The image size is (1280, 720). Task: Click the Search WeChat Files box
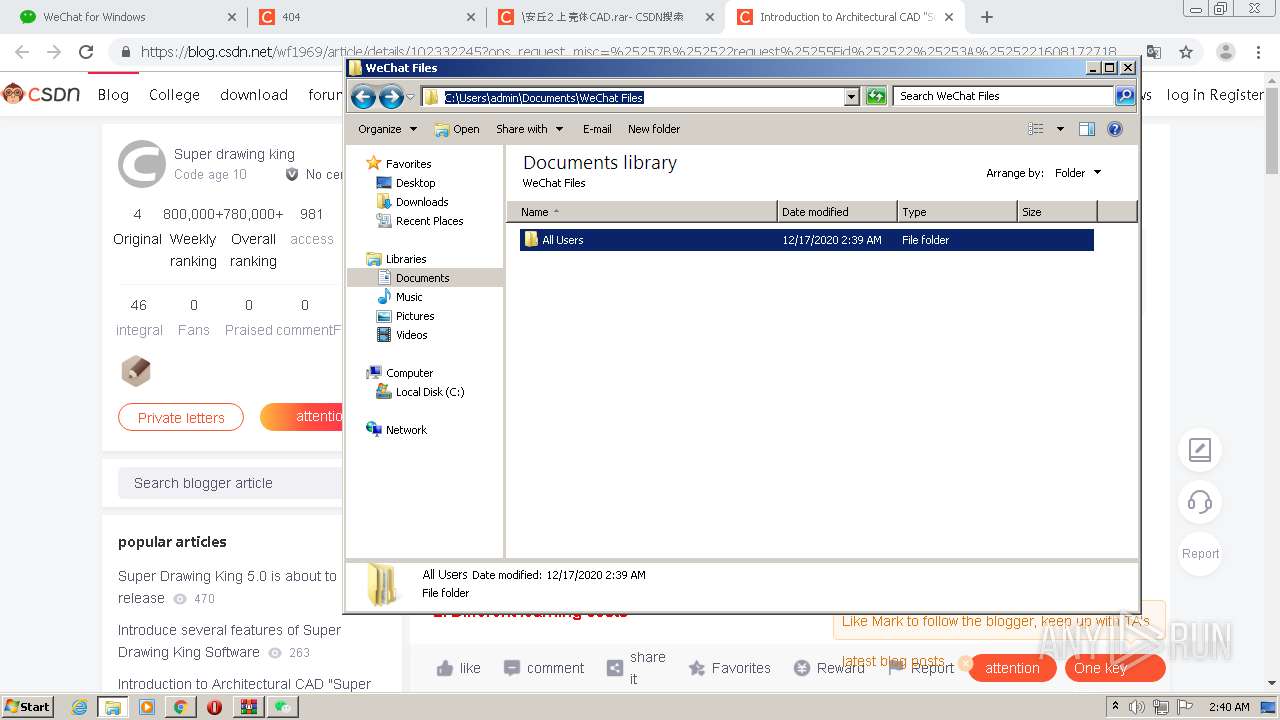pyautogui.click(x=1003, y=96)
